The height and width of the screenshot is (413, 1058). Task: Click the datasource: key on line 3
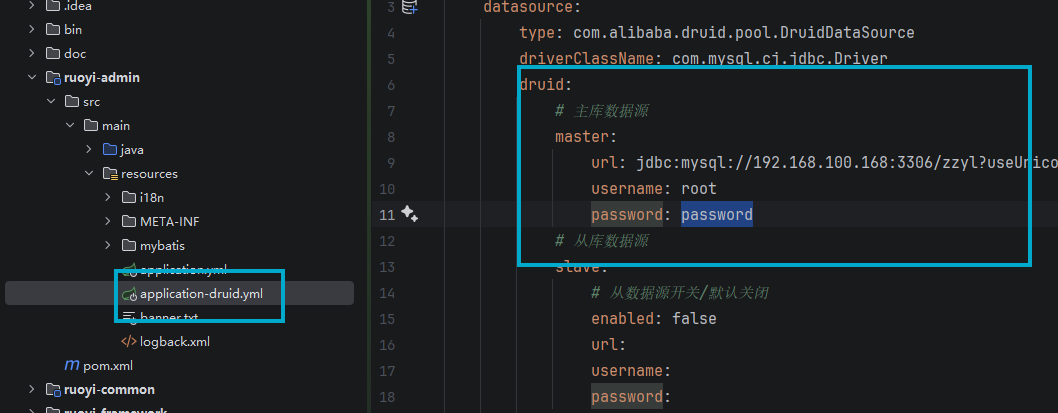[x=532, y=7]
